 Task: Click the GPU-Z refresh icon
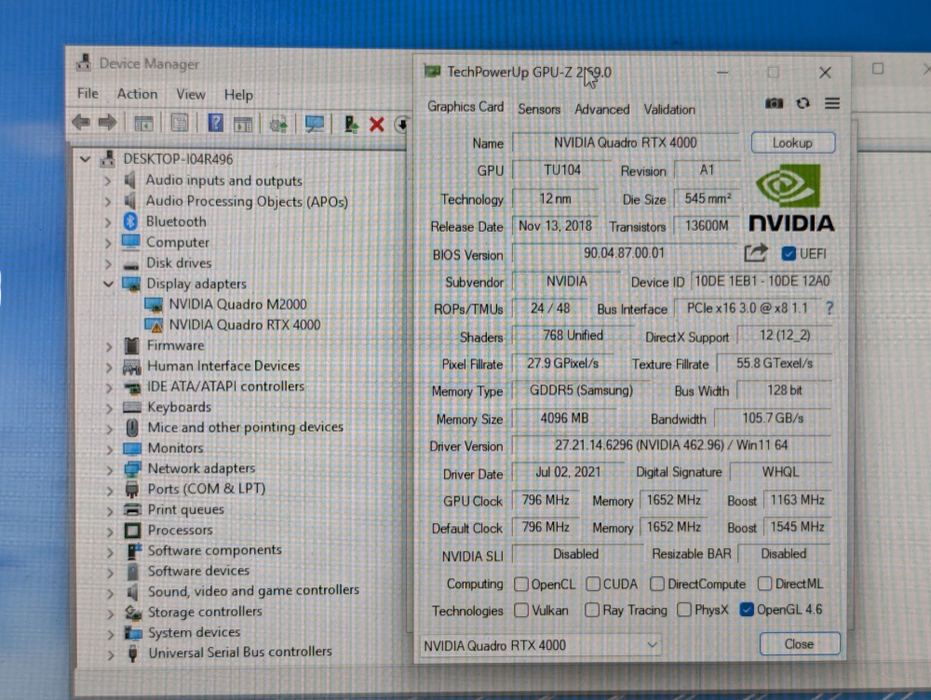[803, 103]
